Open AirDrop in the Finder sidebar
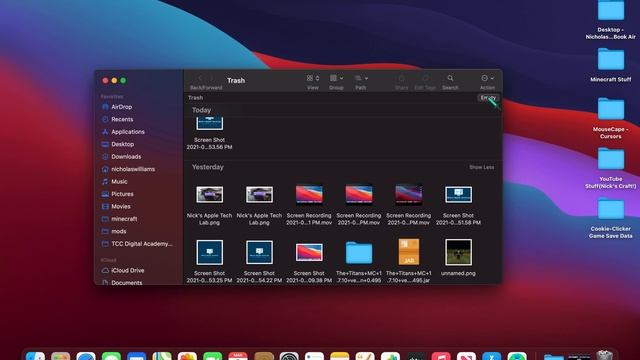The image size is (640, 360). point(121,107)
